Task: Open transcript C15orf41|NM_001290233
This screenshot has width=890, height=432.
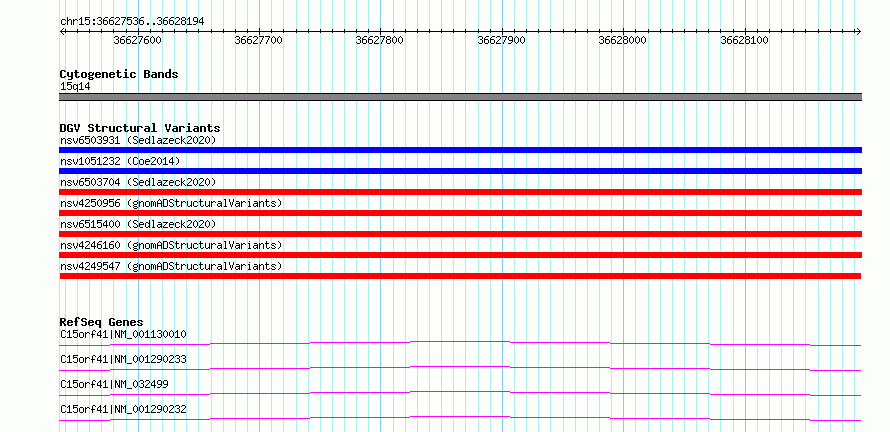Action: click(x=123, y=359)
